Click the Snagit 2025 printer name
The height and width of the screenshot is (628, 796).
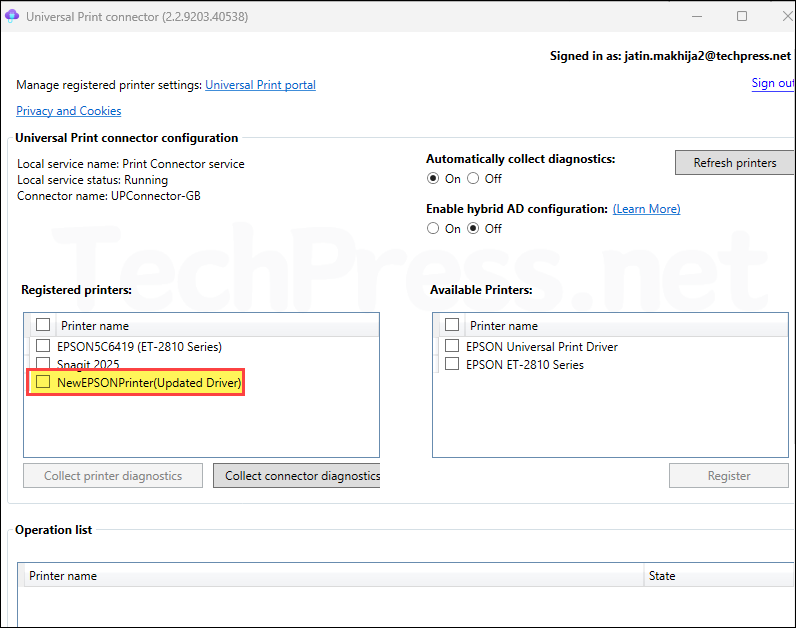coord(88,364)
